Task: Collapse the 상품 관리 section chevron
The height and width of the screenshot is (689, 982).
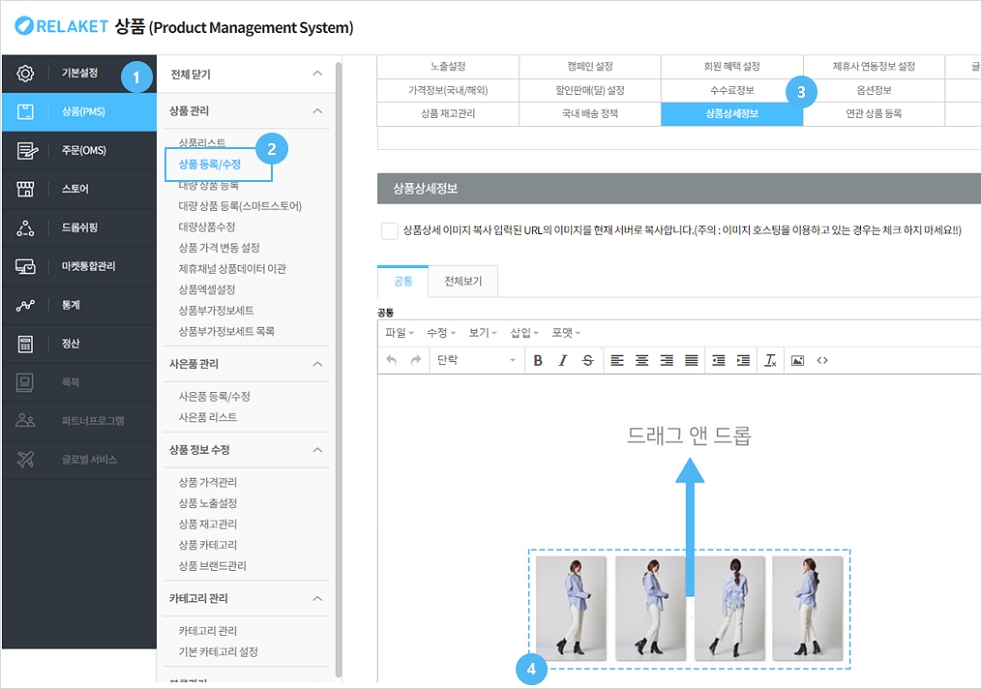Action: coord(318,111)
